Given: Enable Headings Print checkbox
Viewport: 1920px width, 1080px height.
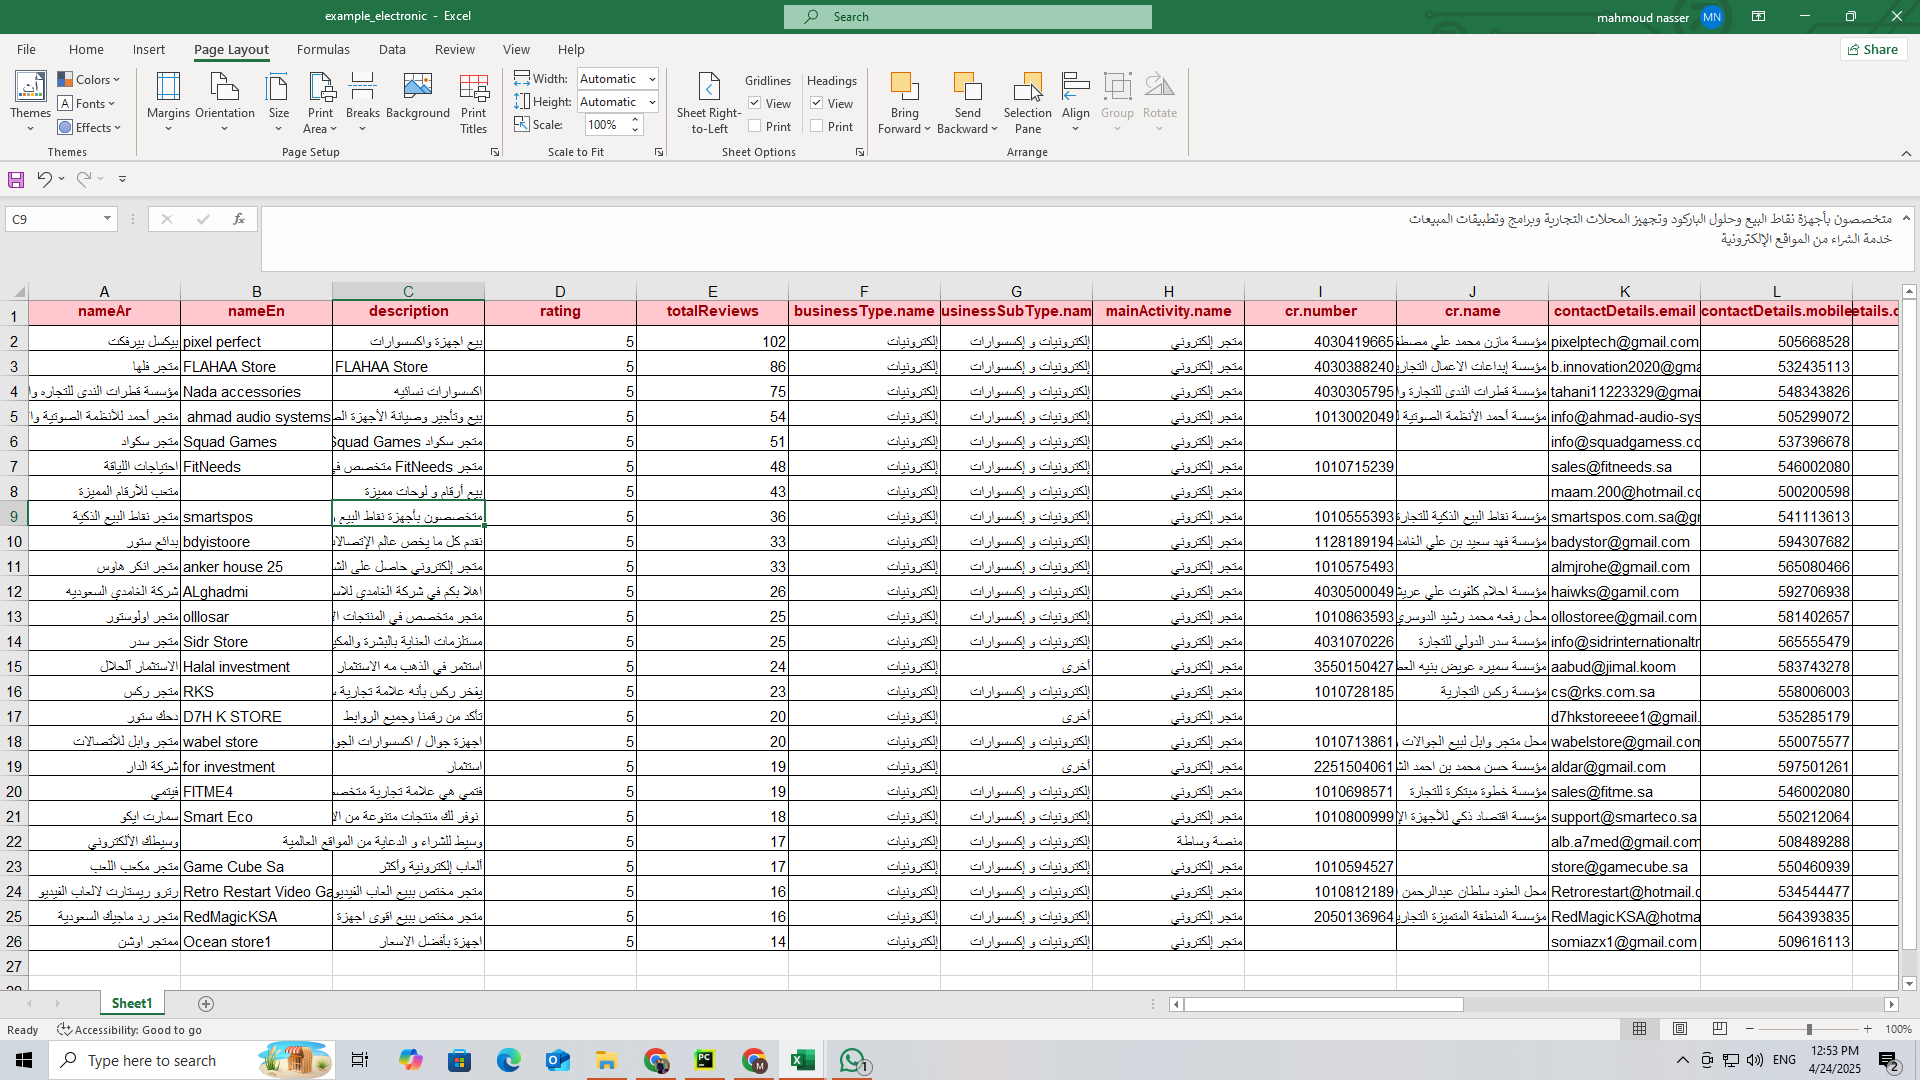Looking at the screenshot, I should 817,126.
